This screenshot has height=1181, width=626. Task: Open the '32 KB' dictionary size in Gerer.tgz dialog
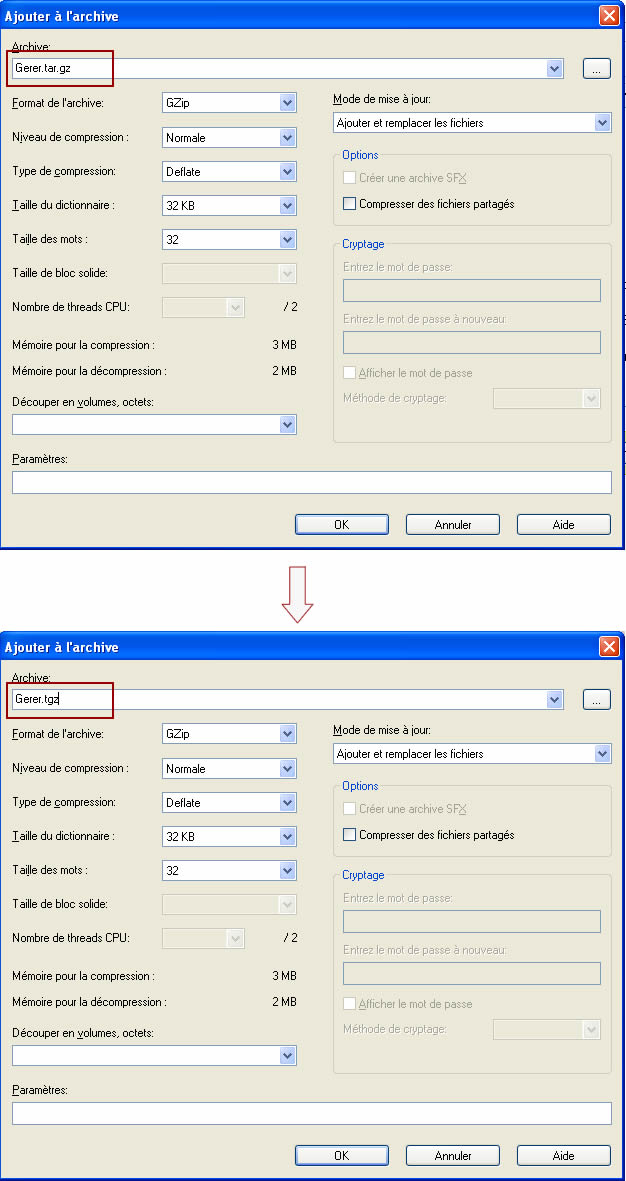click(x=288, y=837)
